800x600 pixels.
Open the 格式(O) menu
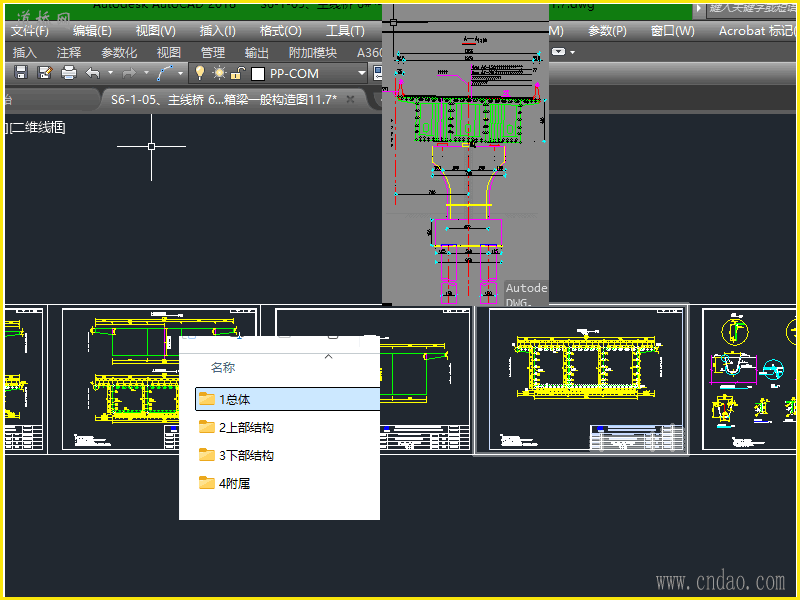tap(280, 31)
